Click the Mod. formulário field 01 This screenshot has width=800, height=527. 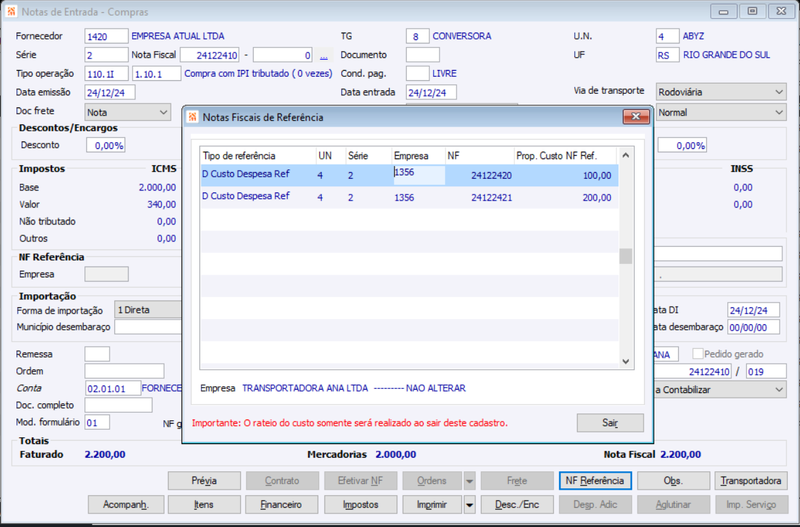97,422
